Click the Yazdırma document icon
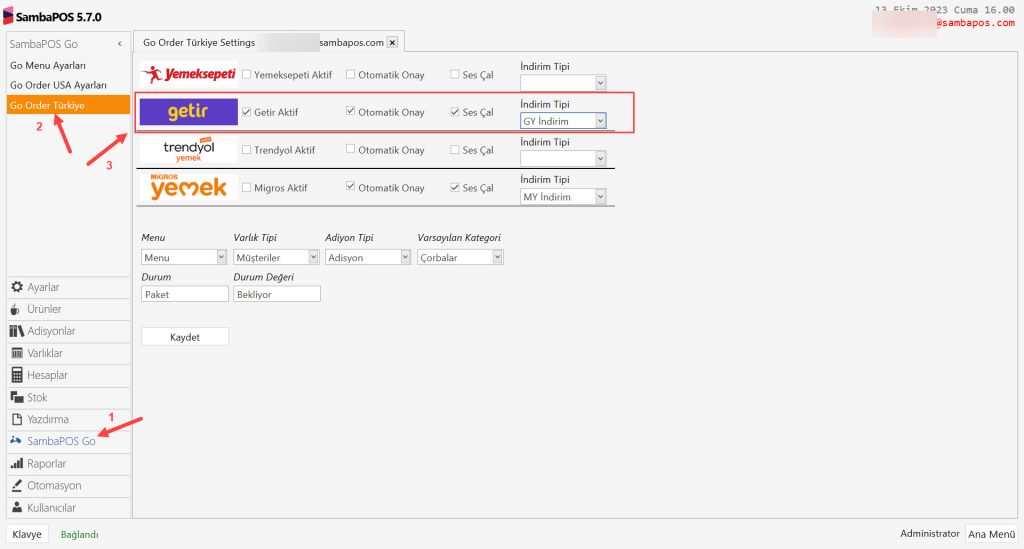Viewport: 1024px width, 549px height. point(17,419)
